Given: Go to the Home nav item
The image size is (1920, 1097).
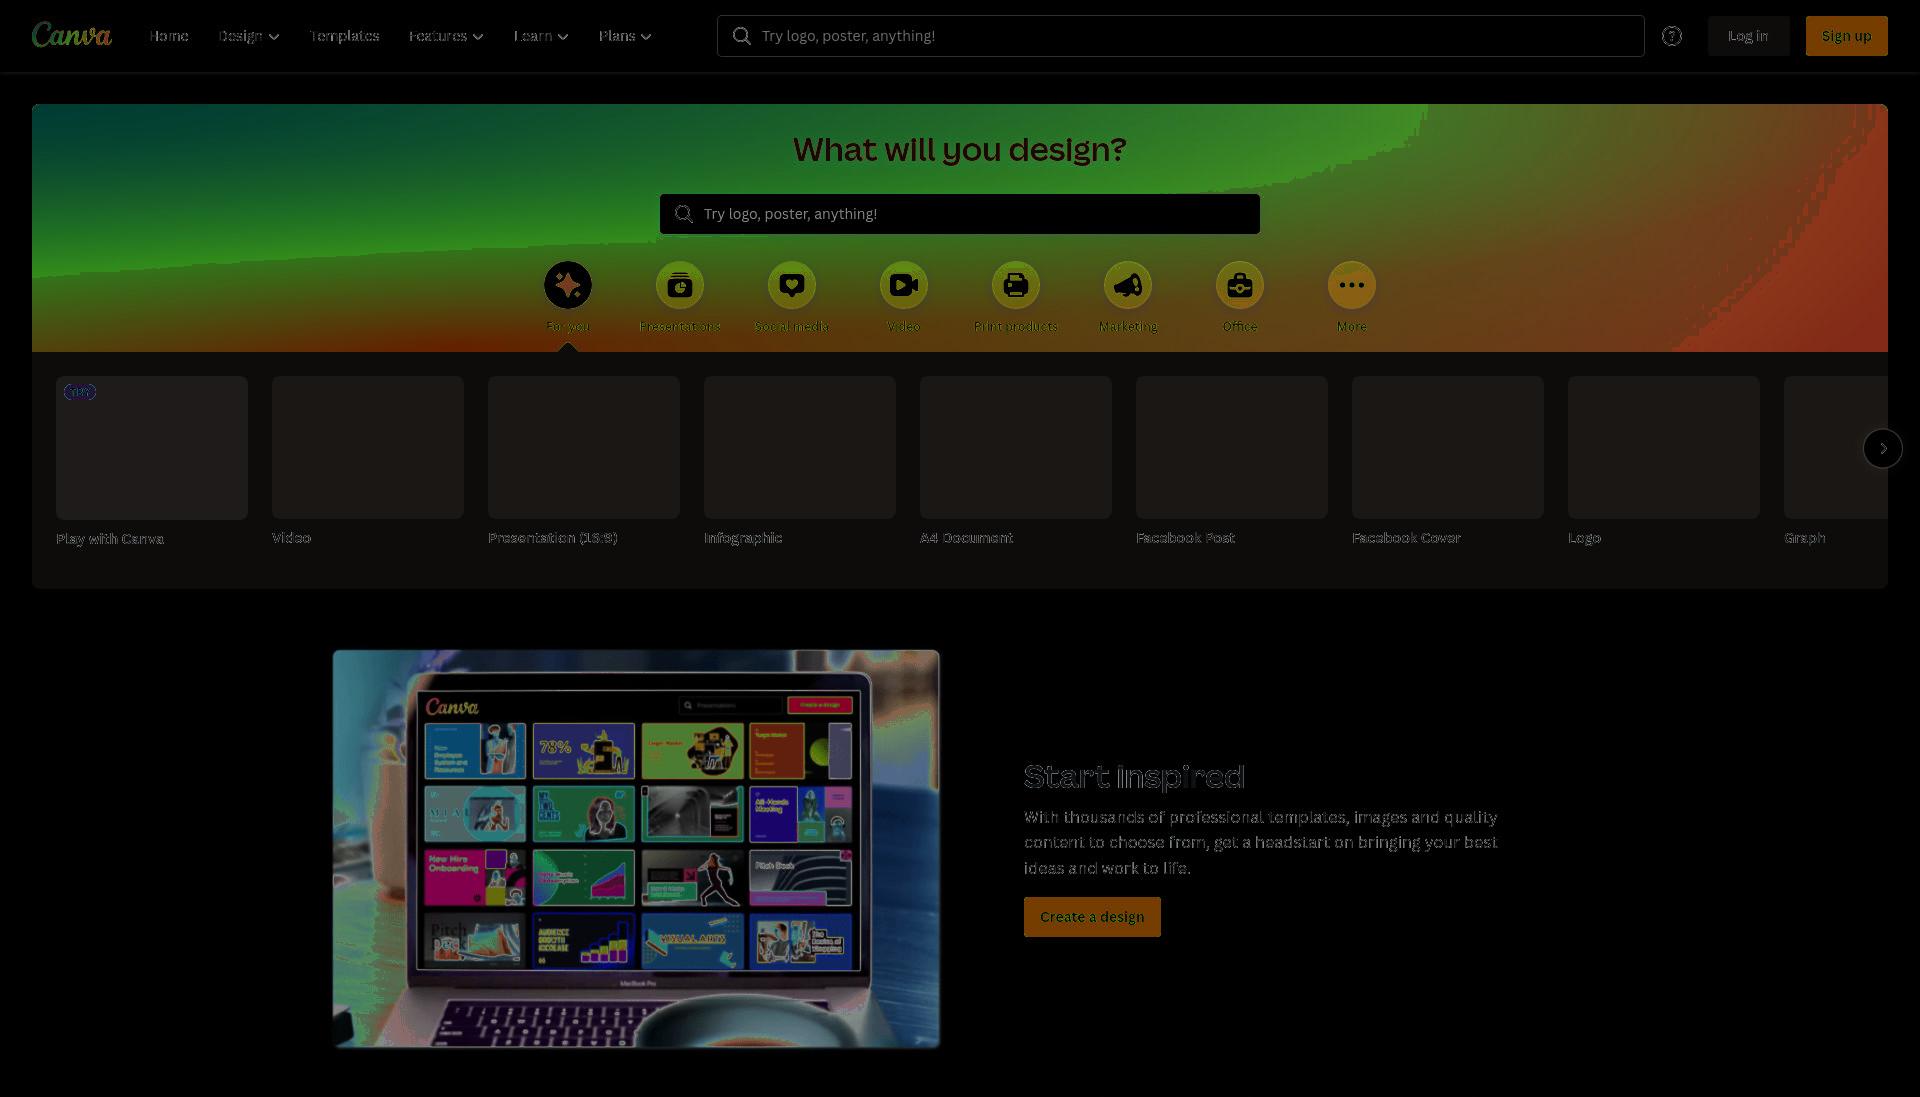Looking at the screenshot, I should (x=169, y=36).
